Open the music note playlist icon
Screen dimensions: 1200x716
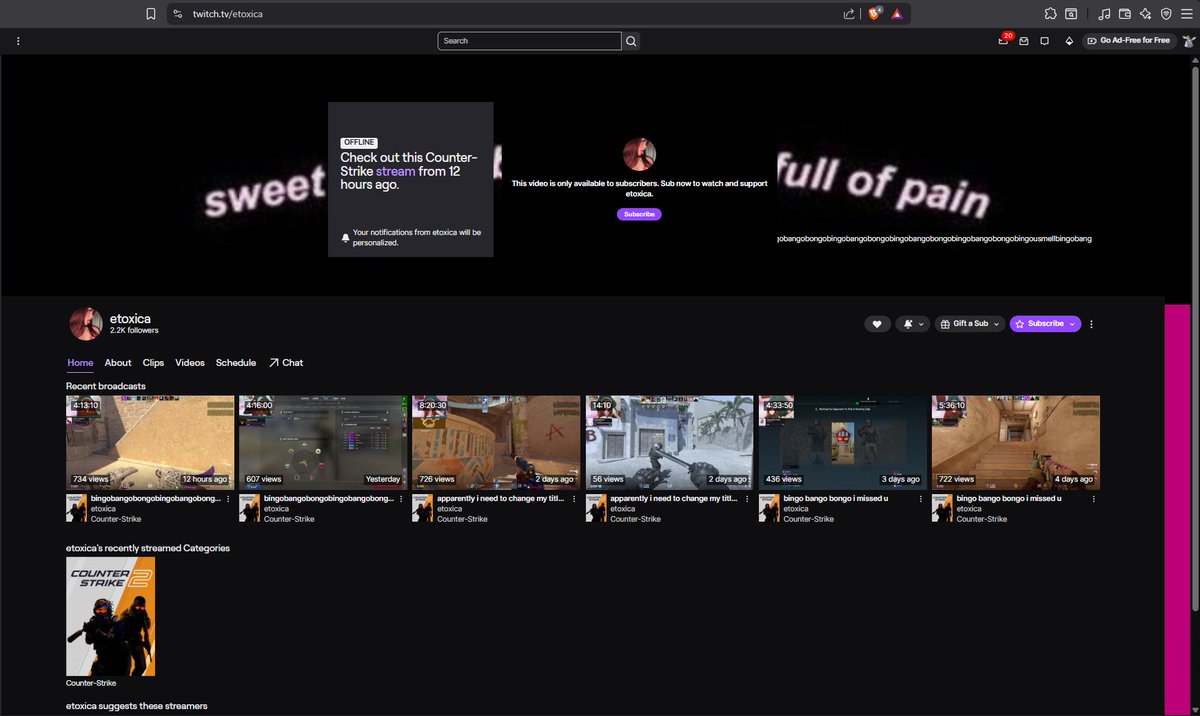(1104, 14)
